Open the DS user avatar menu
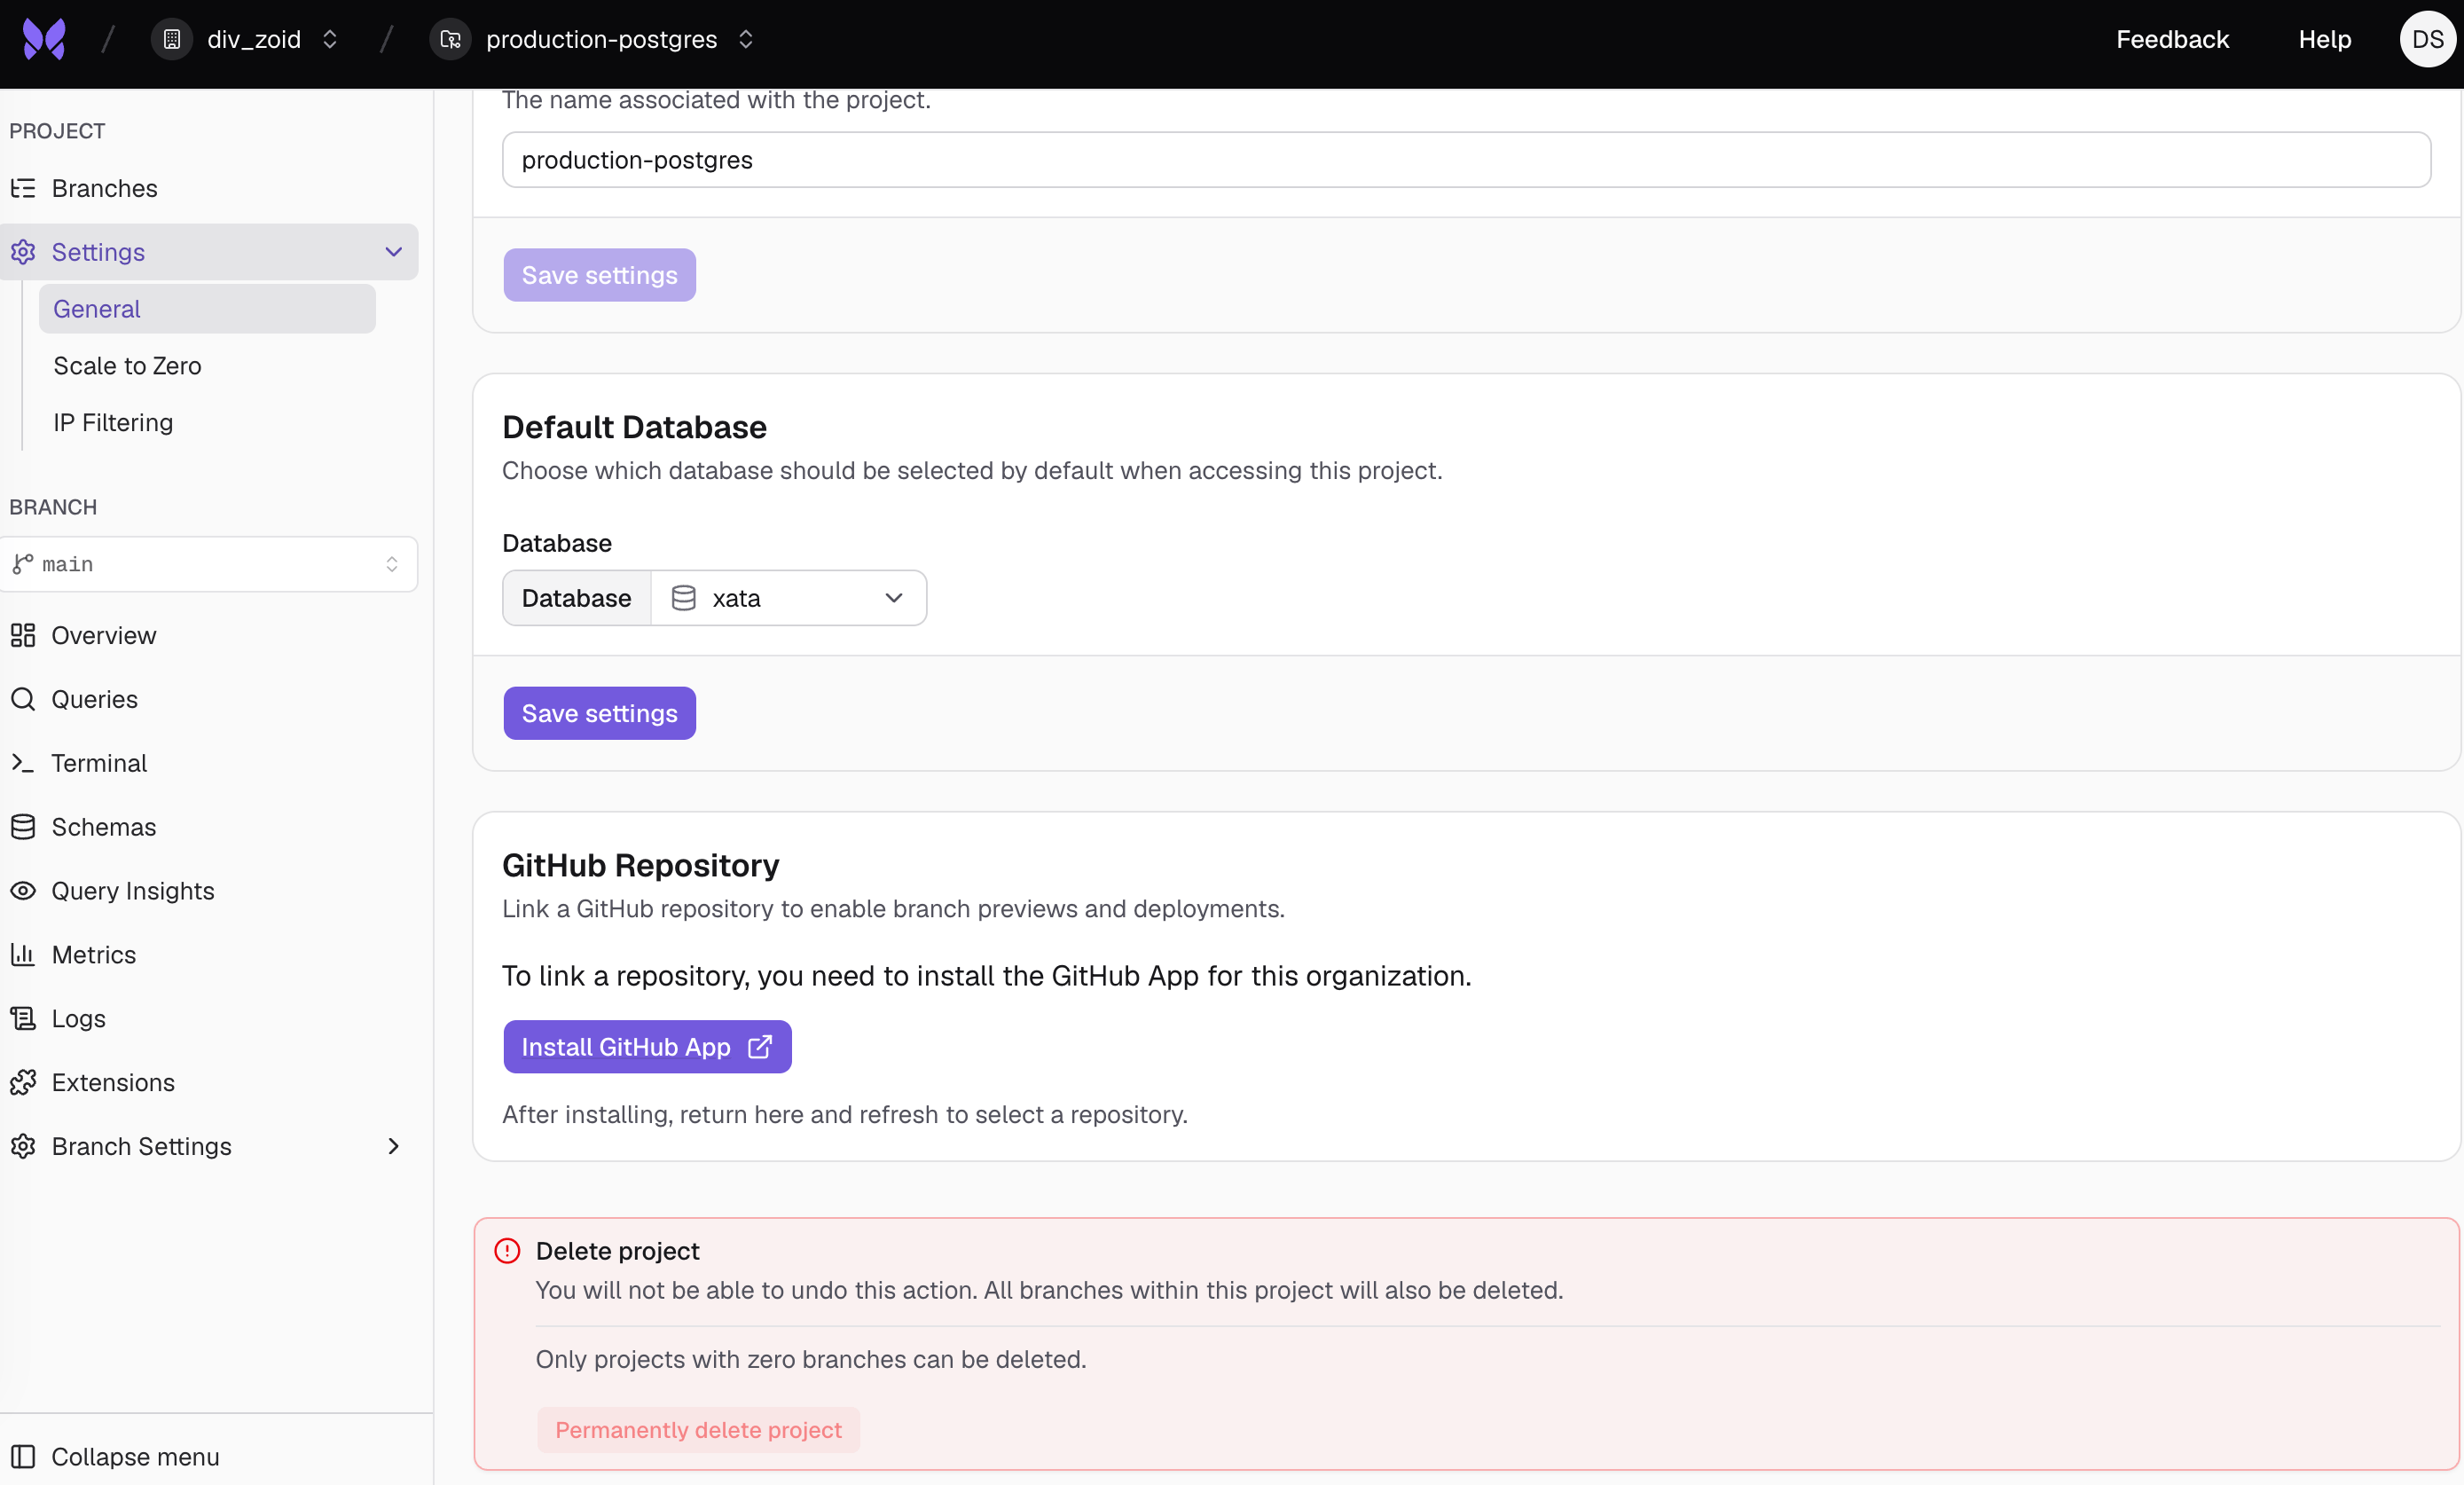The image size is (2464, 1485). (x=2427, y=39)
